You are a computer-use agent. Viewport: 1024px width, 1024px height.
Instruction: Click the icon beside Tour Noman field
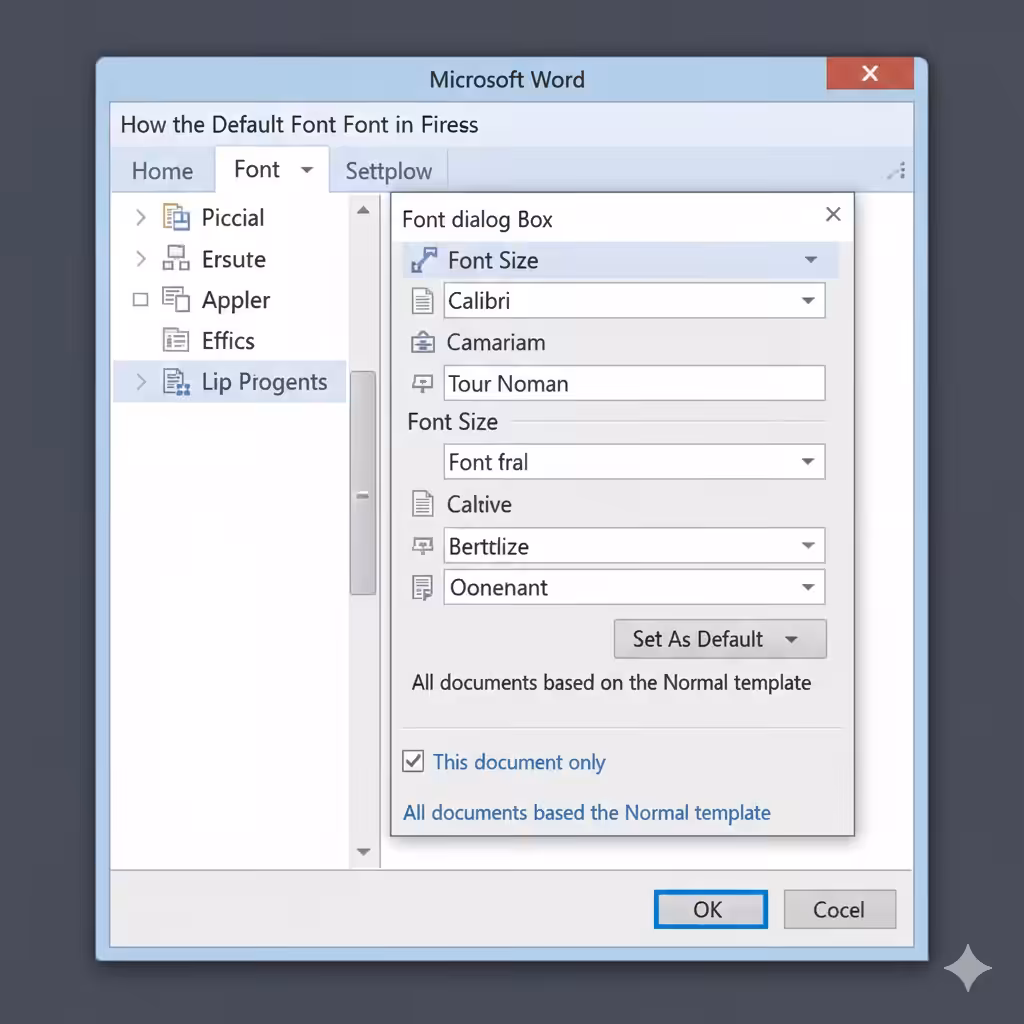(x=423, y=383)
